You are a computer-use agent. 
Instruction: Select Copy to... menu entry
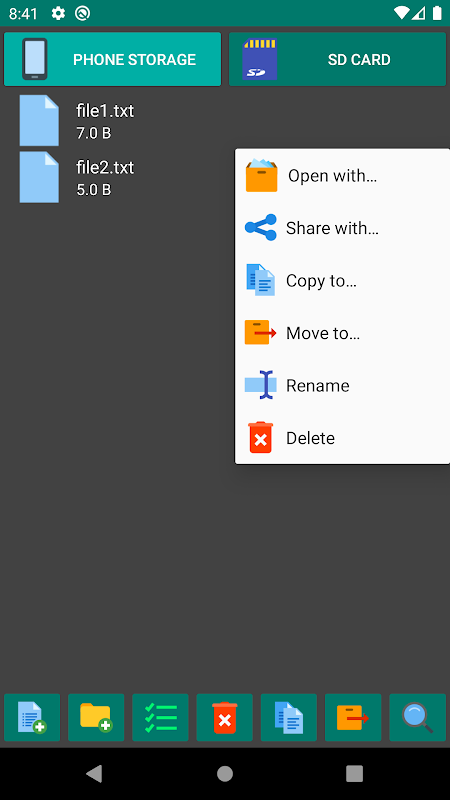[x=342, y=281]
